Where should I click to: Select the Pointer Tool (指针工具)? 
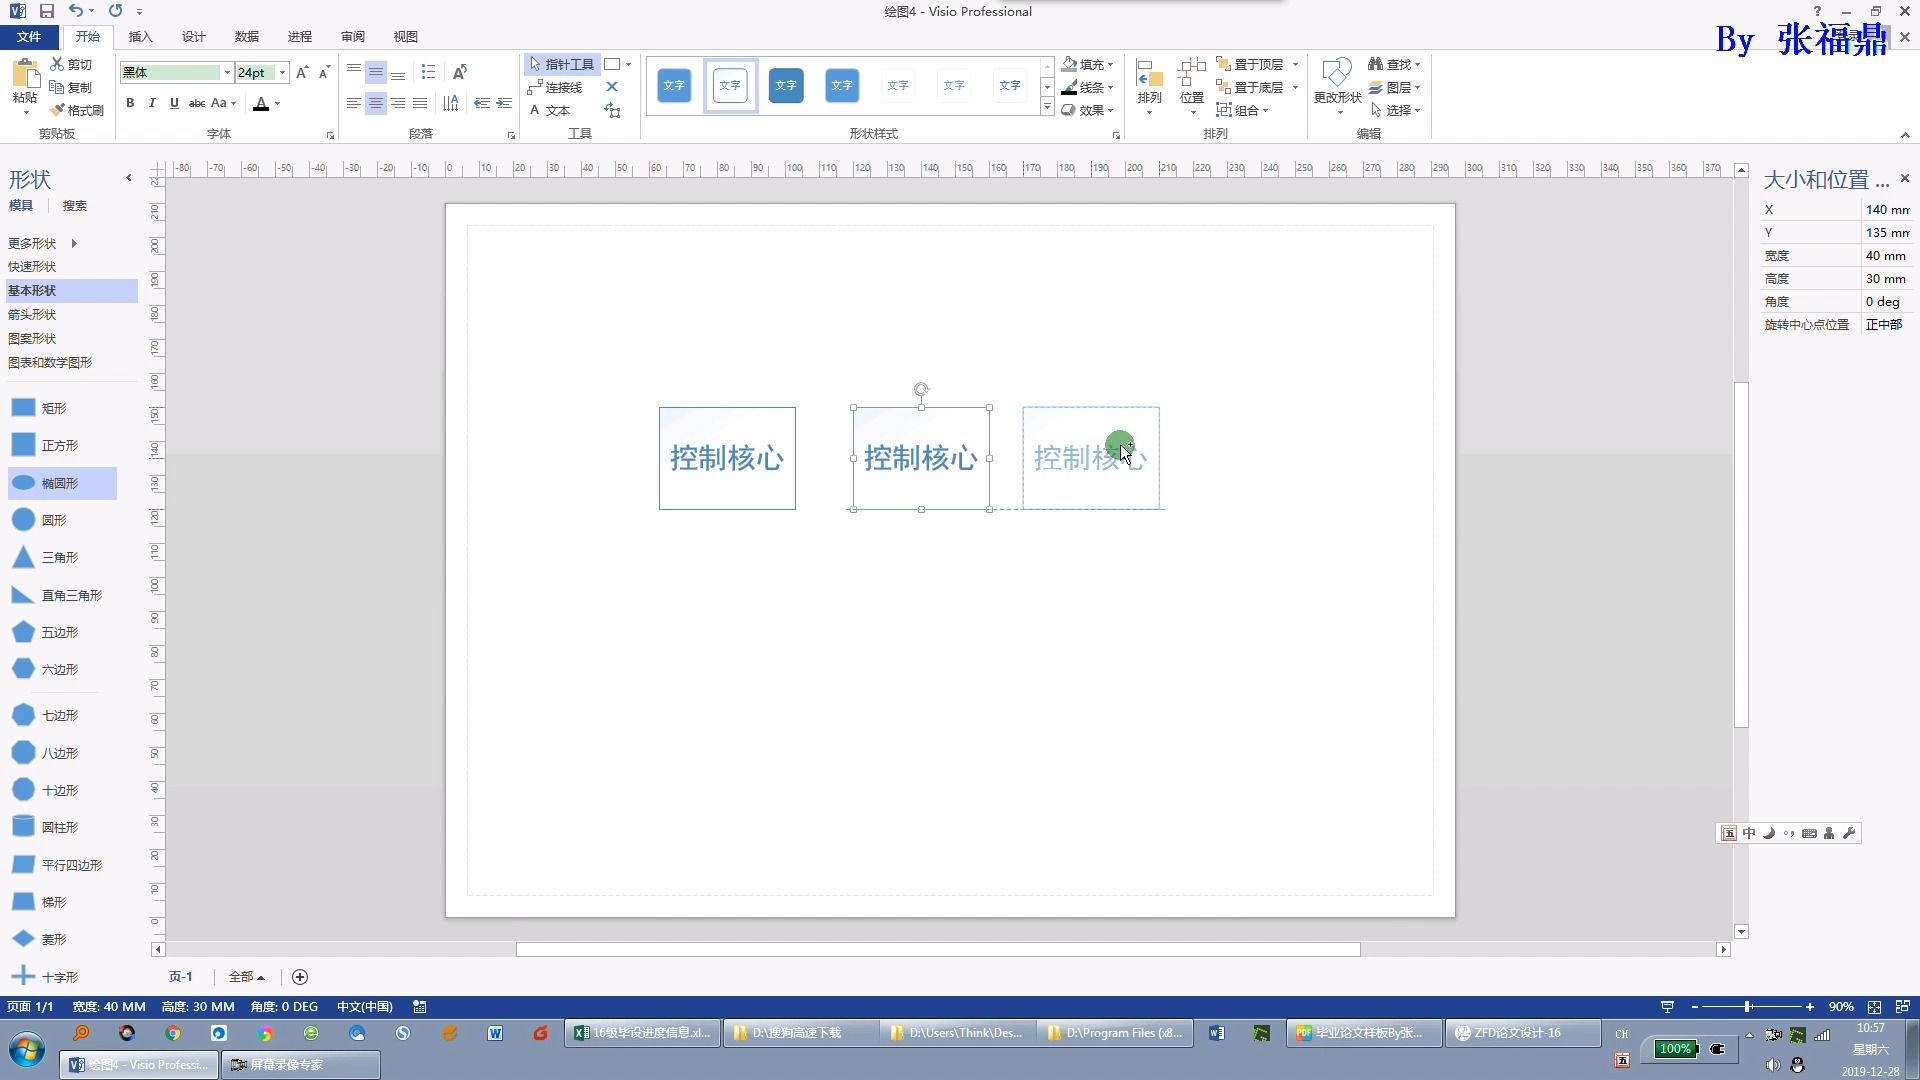click(562, 64)
